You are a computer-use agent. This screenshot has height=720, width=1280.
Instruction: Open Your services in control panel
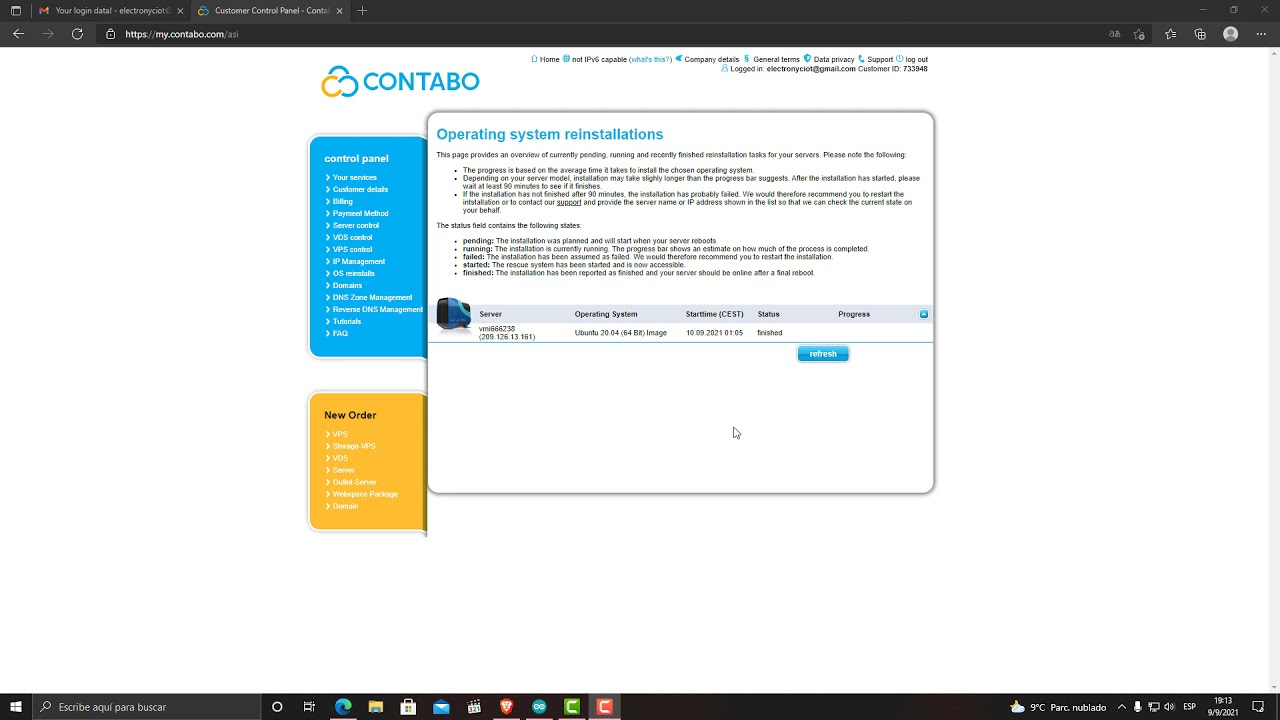point(355,177)
